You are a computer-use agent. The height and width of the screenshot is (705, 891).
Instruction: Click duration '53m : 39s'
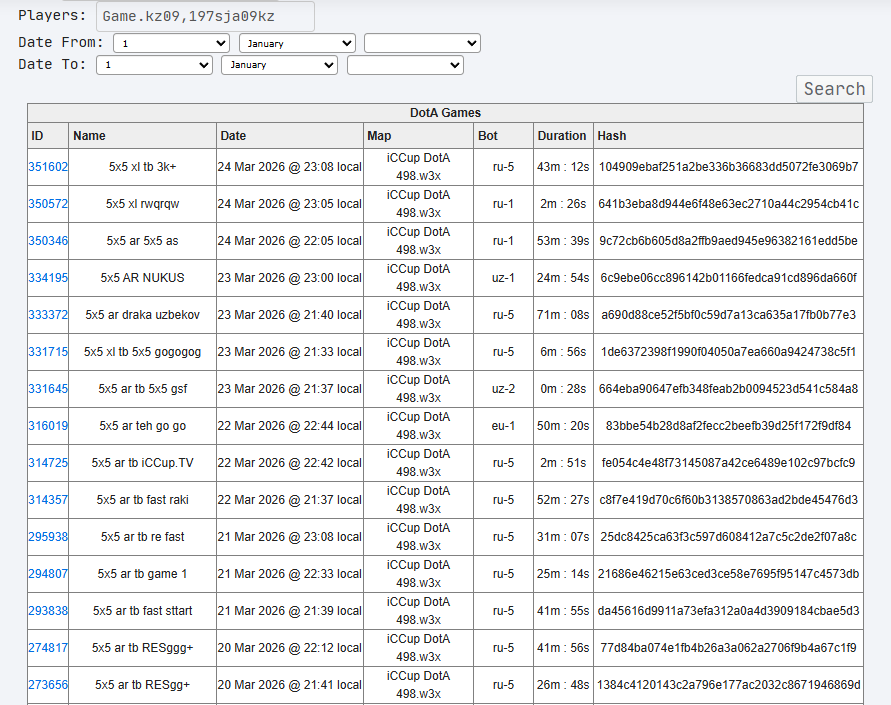pos(563,241)
